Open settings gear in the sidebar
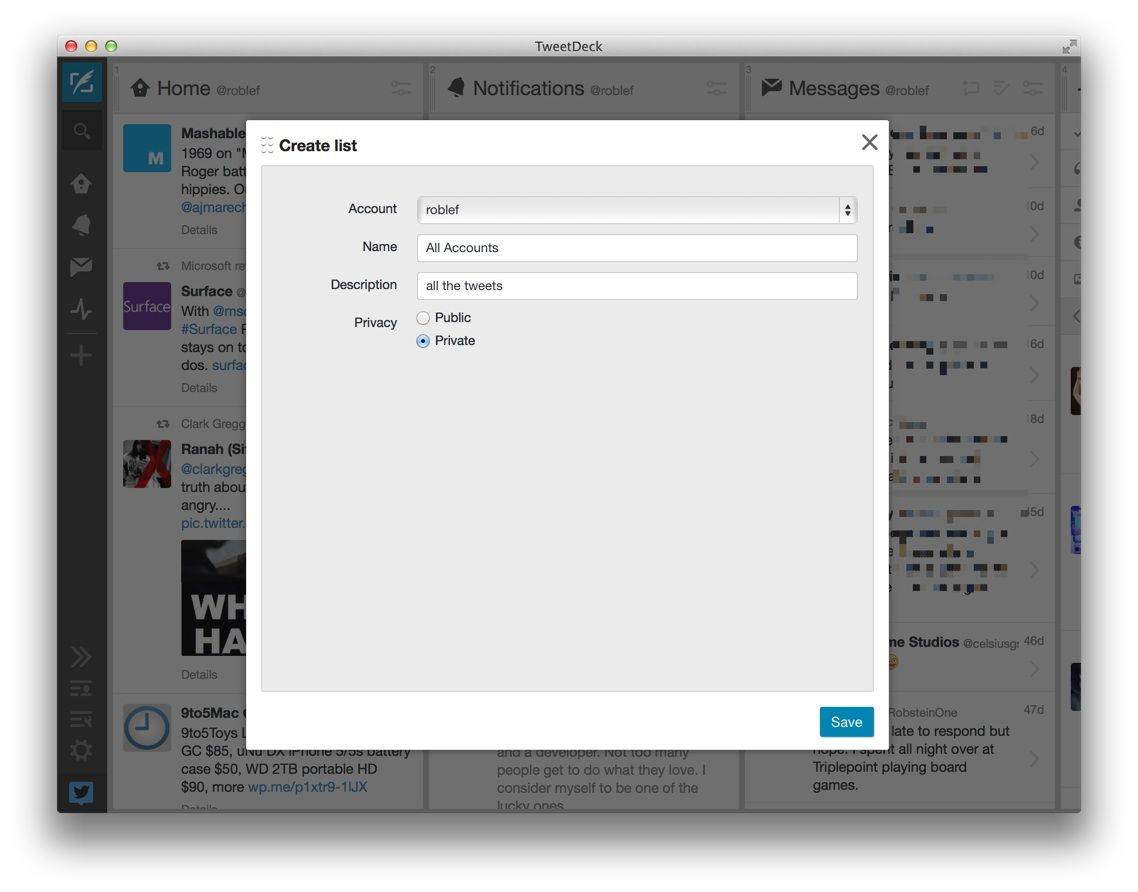 click(81, 750)
